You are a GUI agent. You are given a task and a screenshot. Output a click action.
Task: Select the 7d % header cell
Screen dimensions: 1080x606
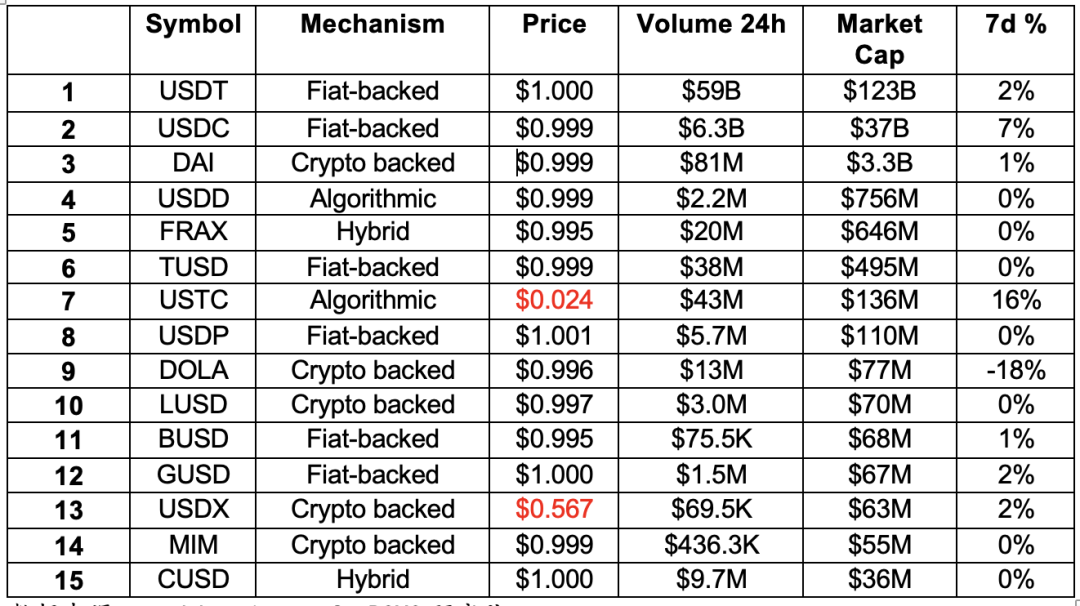(1015, 40)
